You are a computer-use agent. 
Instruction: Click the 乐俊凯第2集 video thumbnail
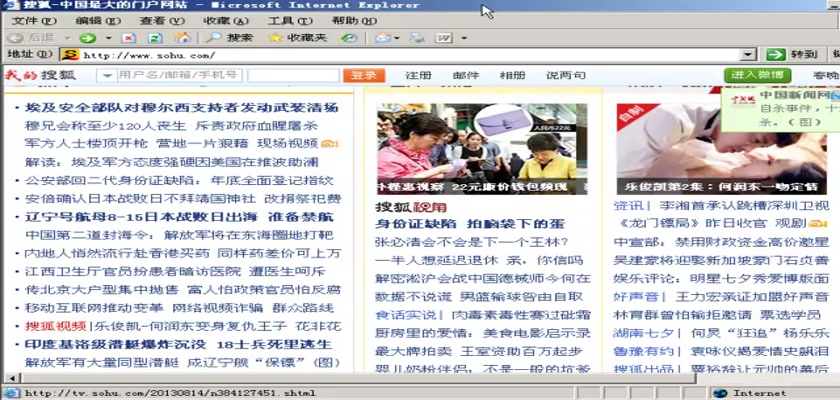(x=721, y=149)
